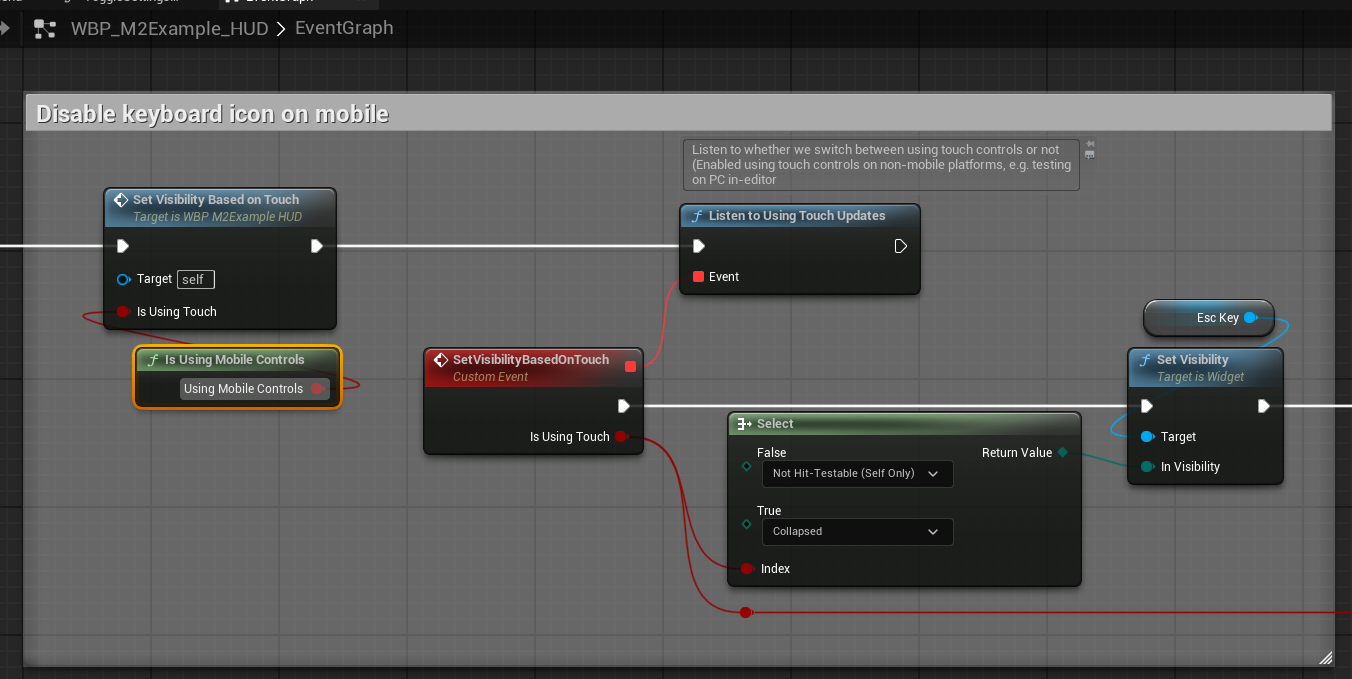Click the In Visibility pin on Set Visibility
Image resolution: width=1352 pixels, height=679 pixels.
pos(1147,467)
